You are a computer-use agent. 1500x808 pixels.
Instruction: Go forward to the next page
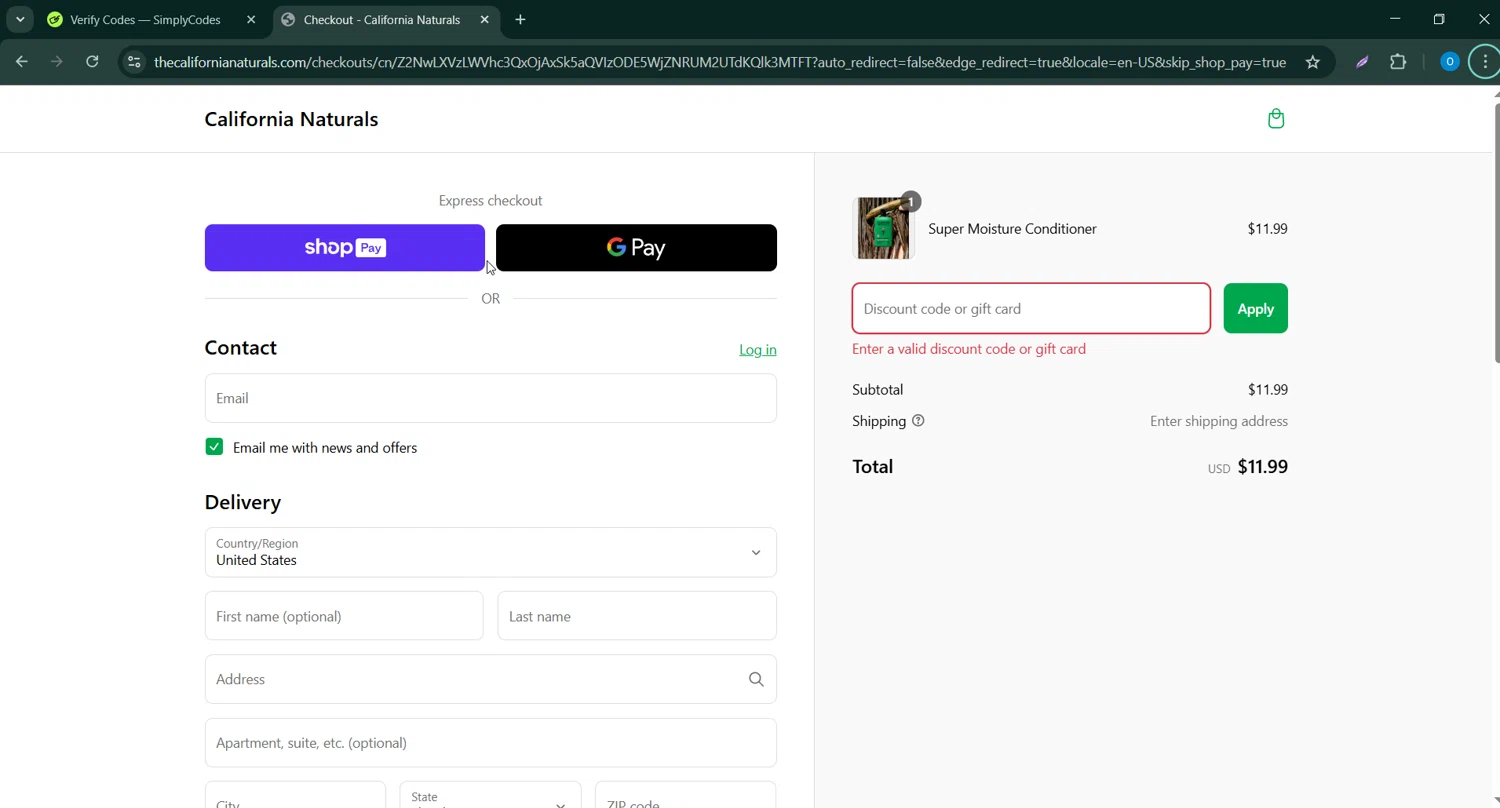tap(57, 62)
